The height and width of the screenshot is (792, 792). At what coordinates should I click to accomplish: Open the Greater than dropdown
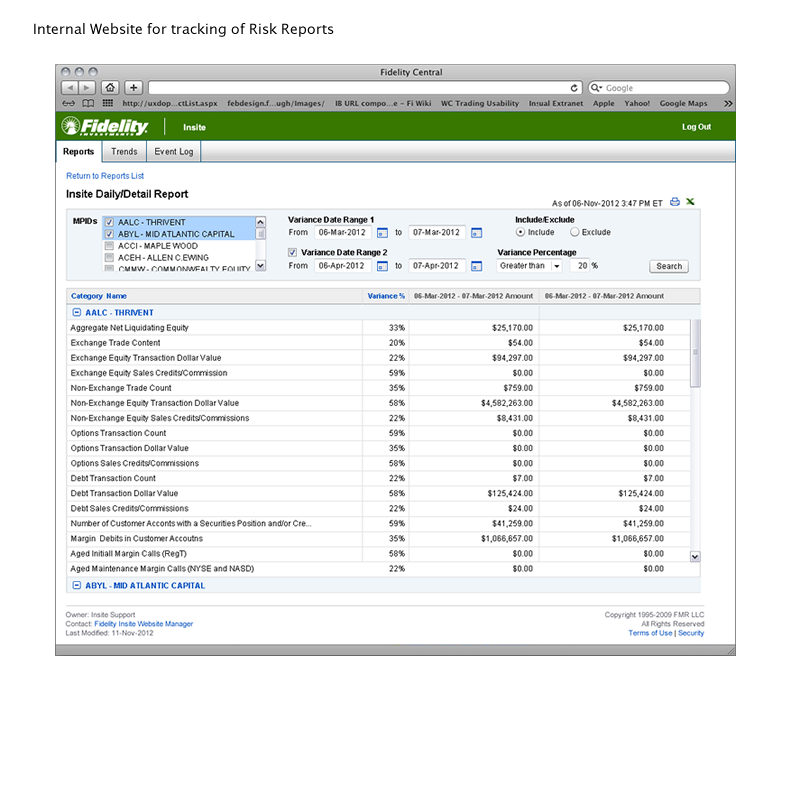click(x=556, y=266)
